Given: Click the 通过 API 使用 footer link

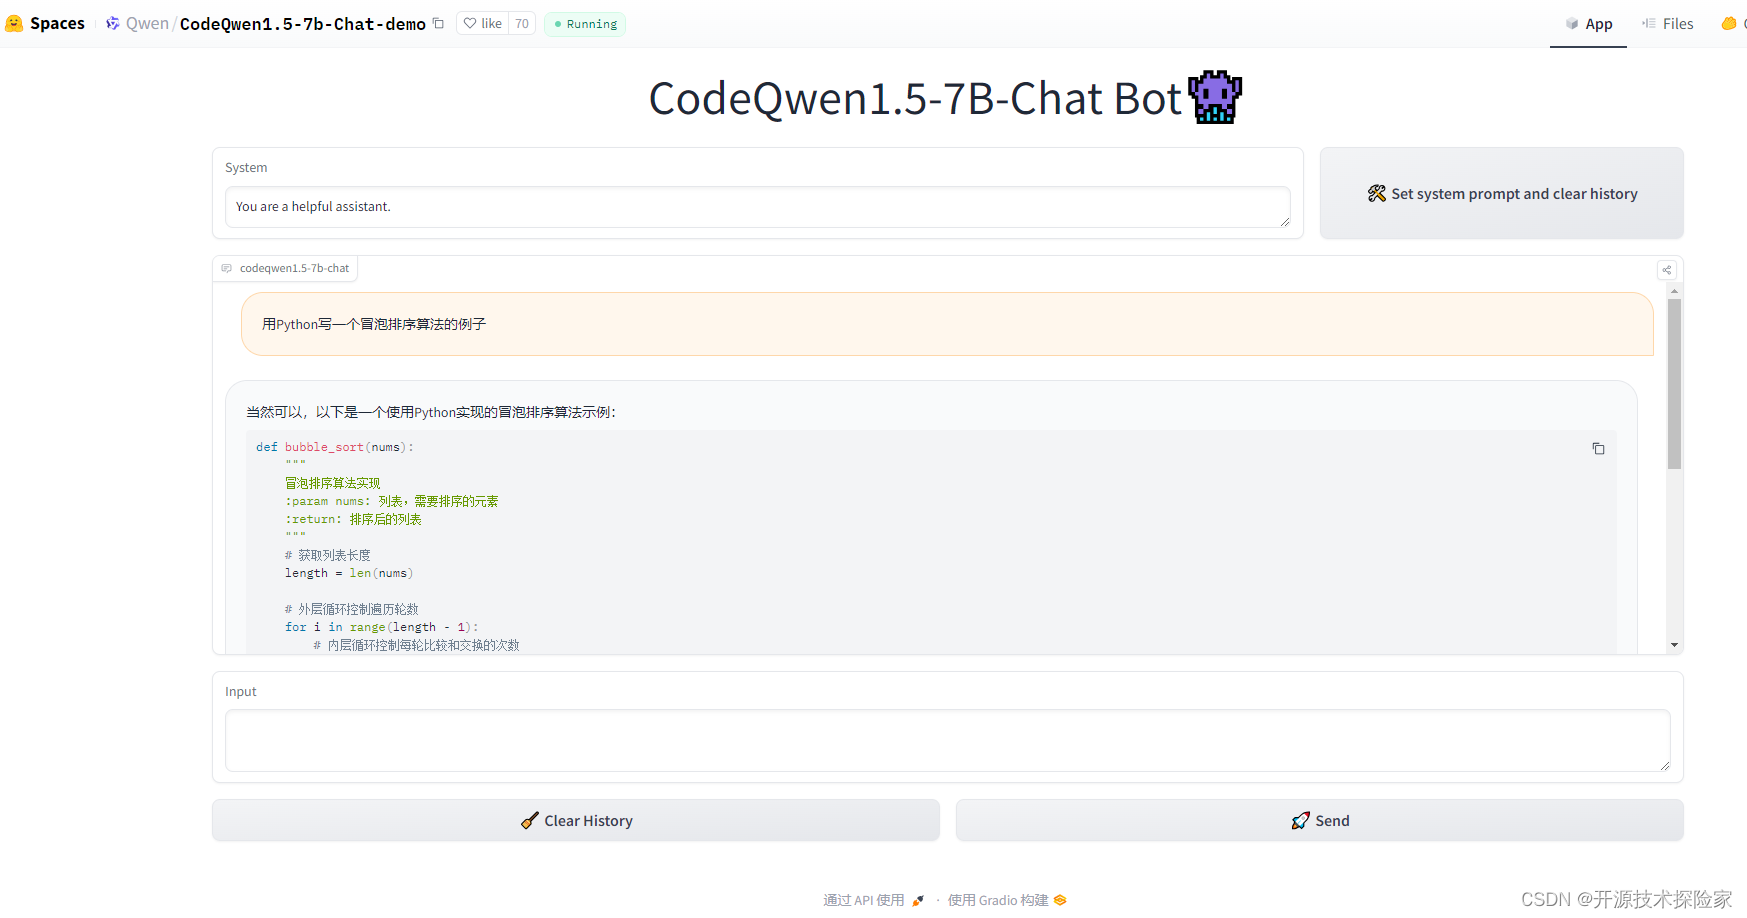Looking at the screenshot, I should (x=862, y=899).
